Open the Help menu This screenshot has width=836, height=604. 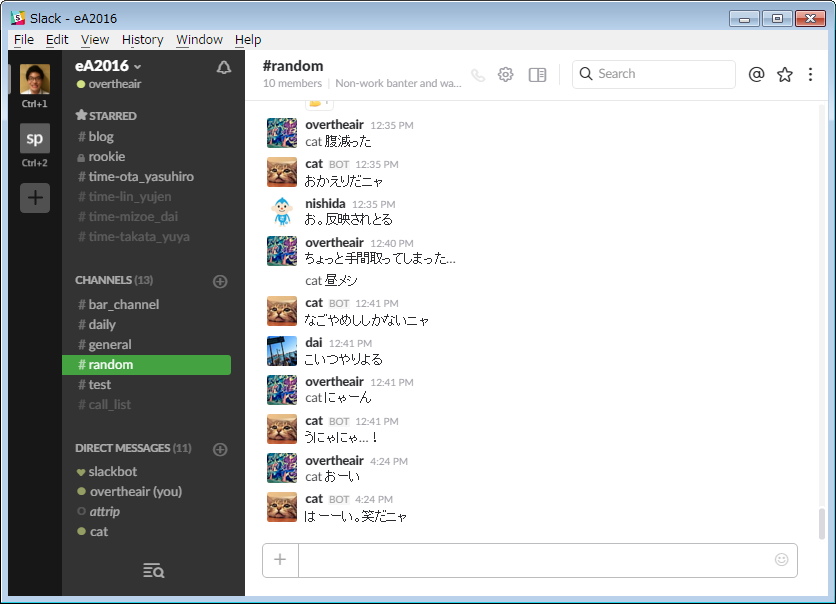pyautogui.click(x=248, y=39)
